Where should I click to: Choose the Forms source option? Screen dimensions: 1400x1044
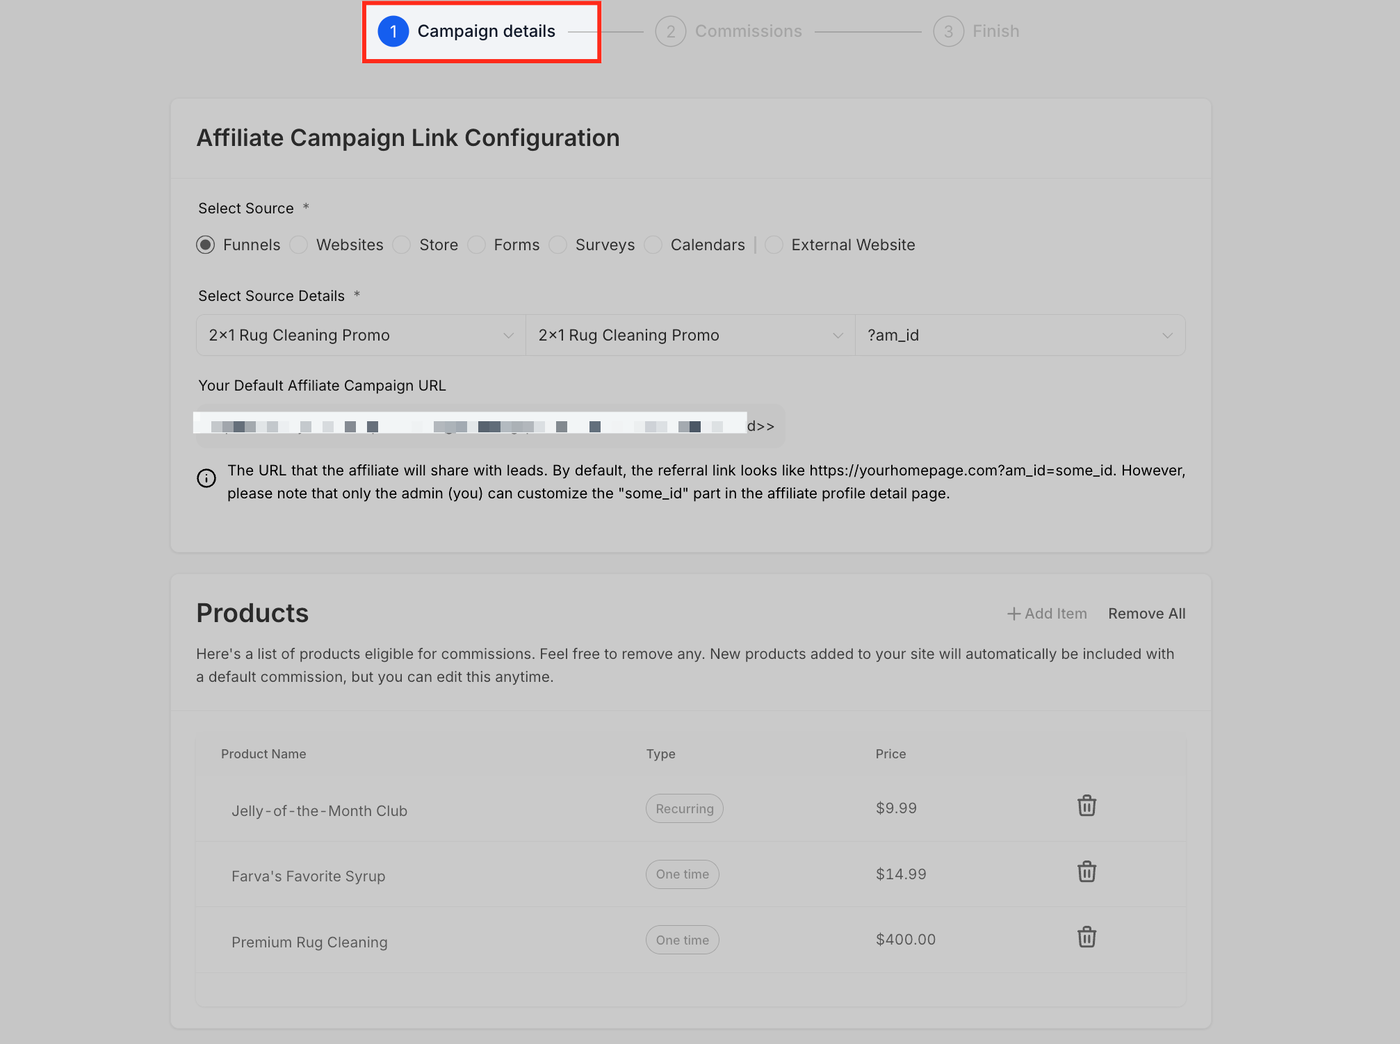pyautogui.click(x=477, y=245)
